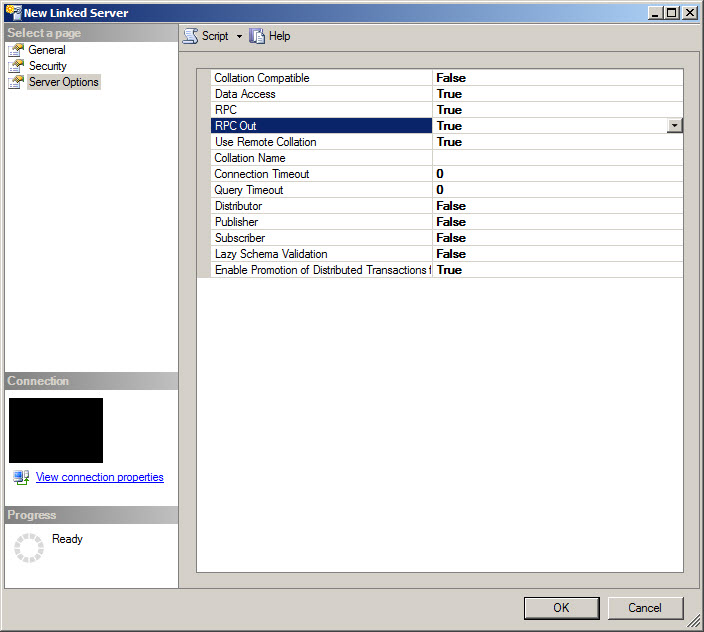Select the Collation Name property
Screen dimensions: 704x632
coord(321,158)
